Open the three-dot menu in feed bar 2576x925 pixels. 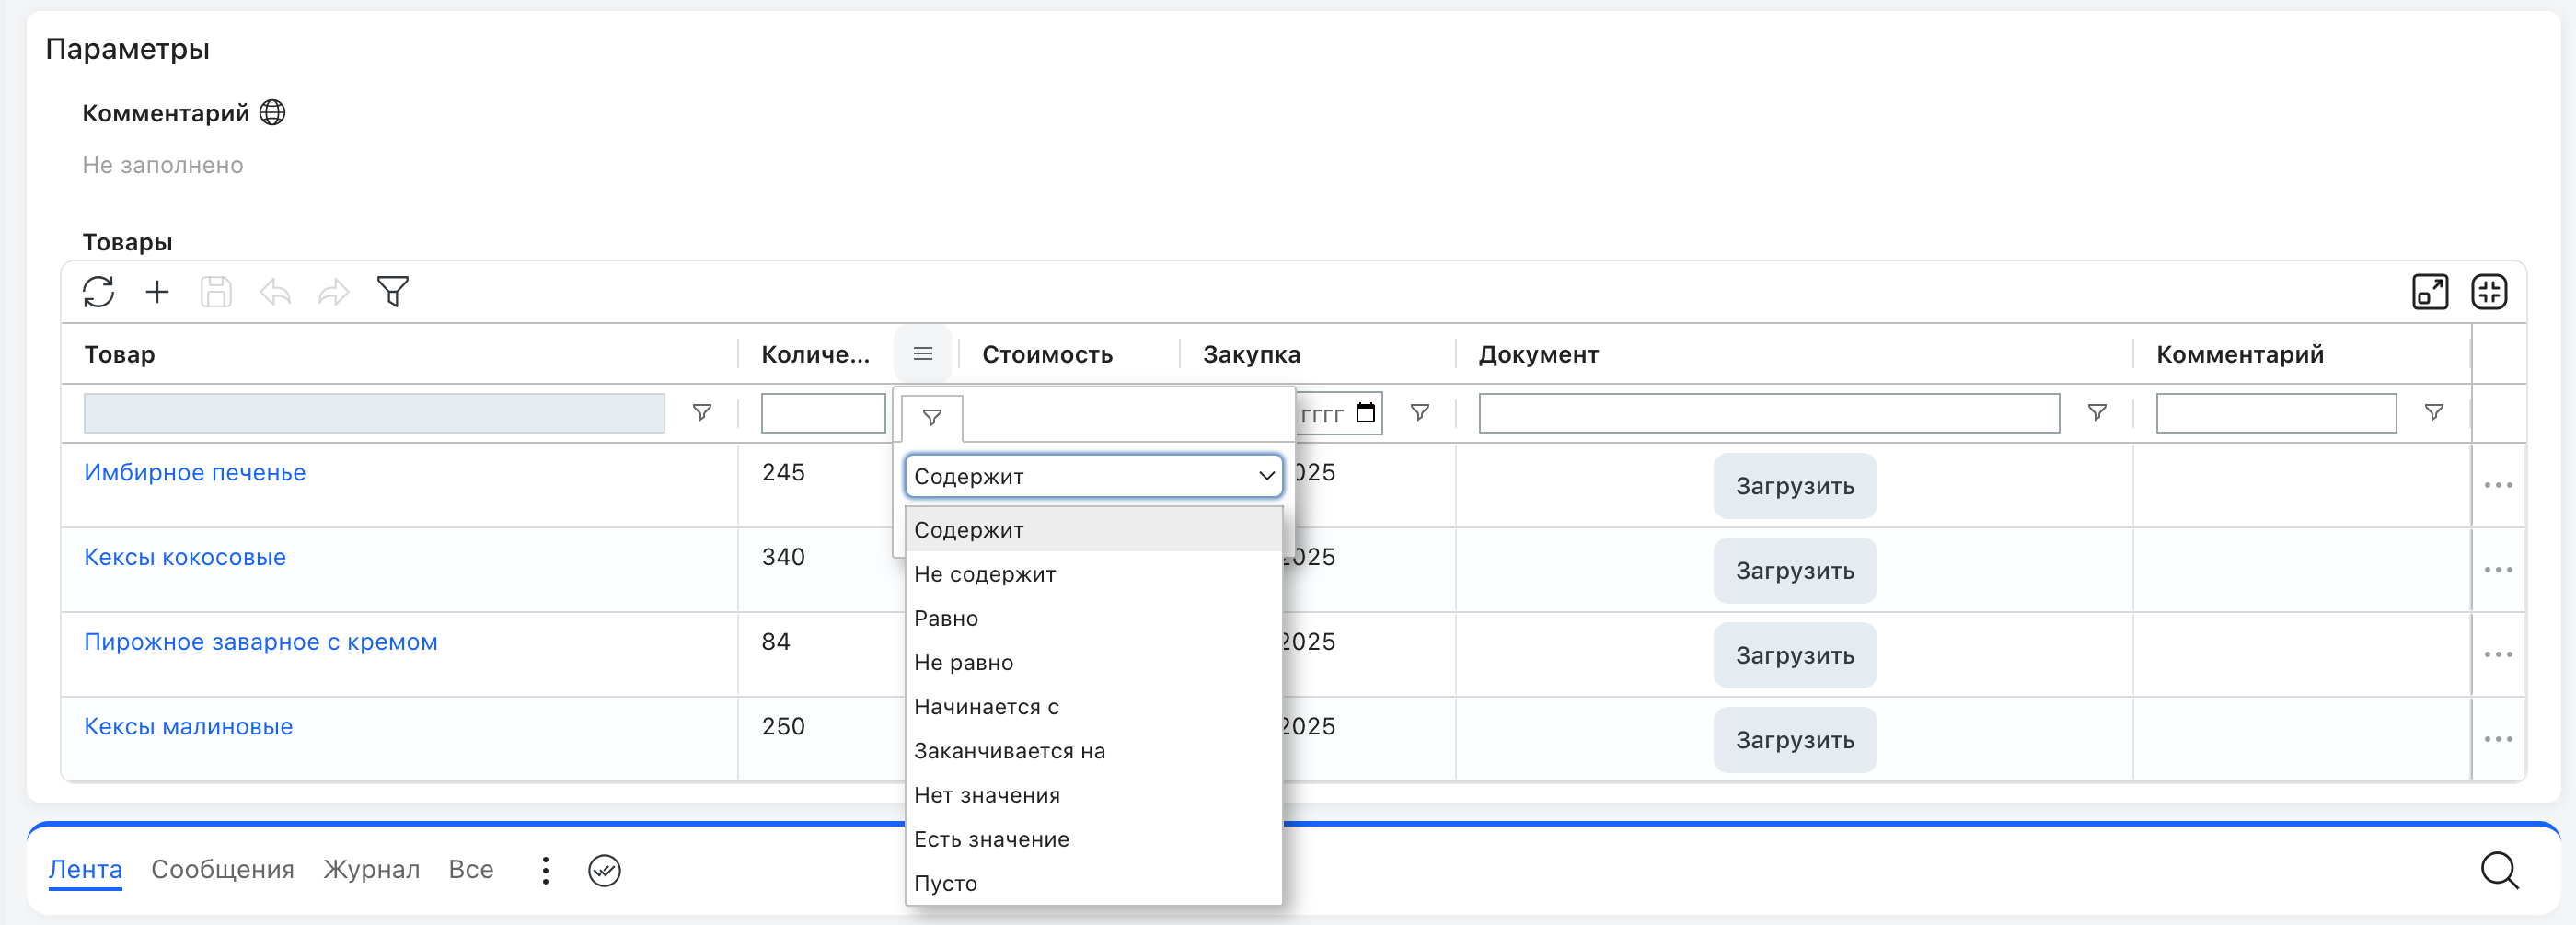(x=545, y=871)
